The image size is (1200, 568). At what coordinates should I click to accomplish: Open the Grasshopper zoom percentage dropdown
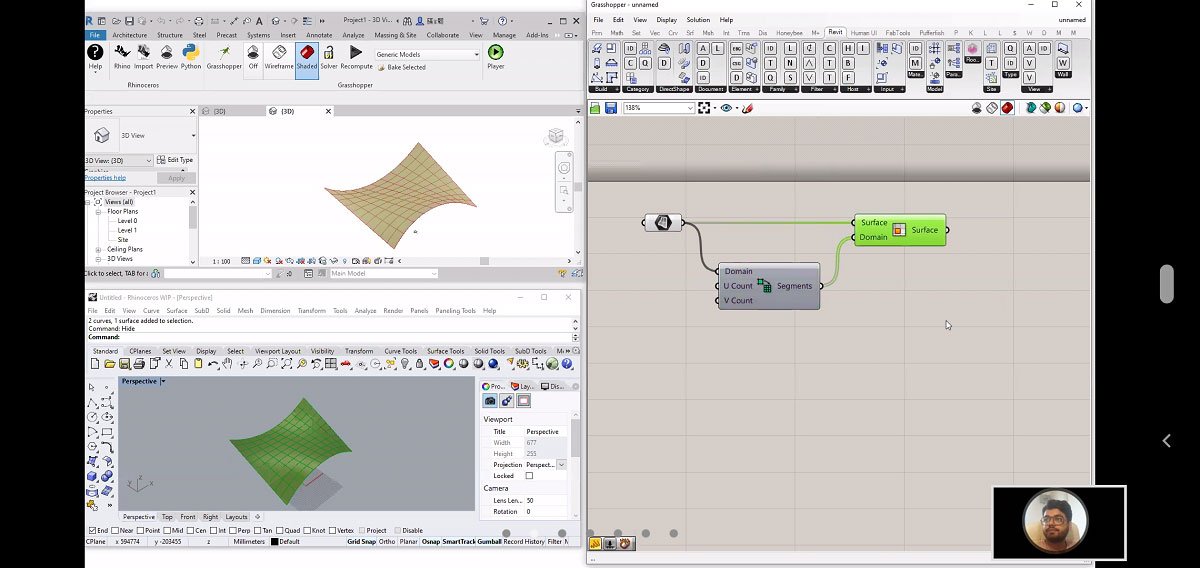(x=689, y=108)
